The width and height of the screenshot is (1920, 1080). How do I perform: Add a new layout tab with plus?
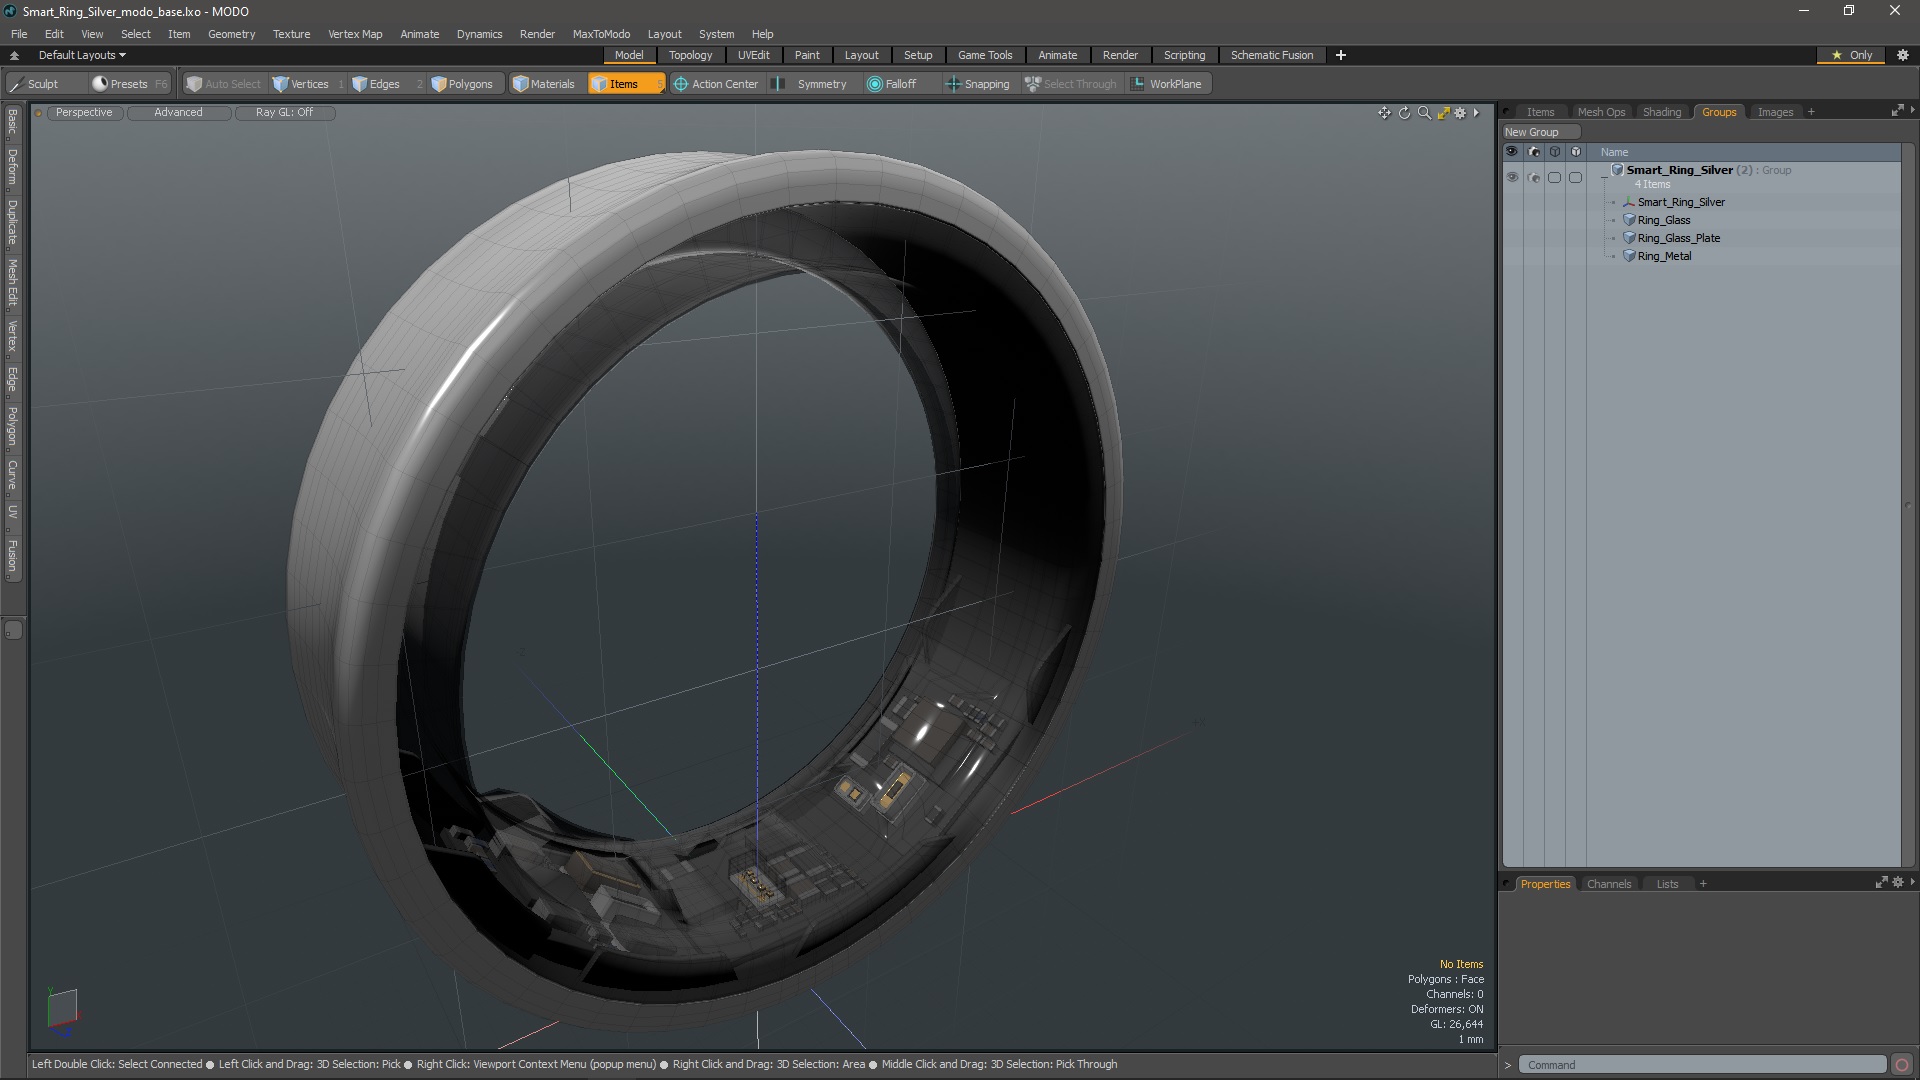click(1340, 55)
